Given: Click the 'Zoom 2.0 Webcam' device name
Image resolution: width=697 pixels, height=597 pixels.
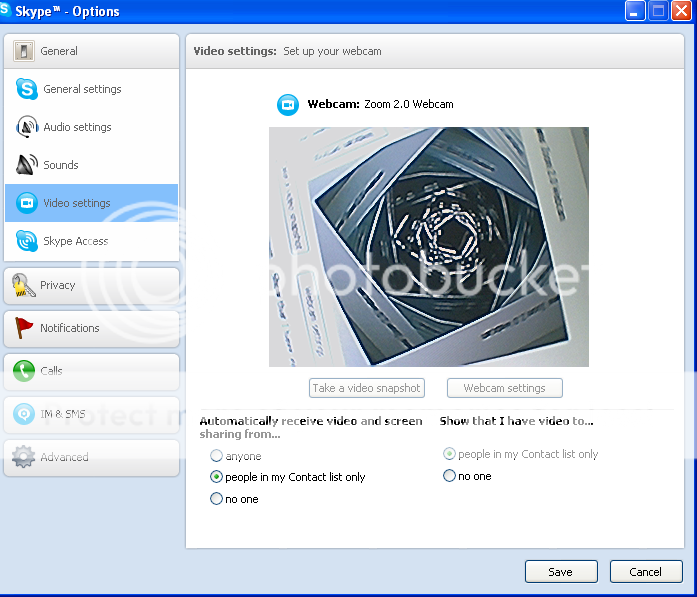Looking at the screenshot, I should (409, 104).
